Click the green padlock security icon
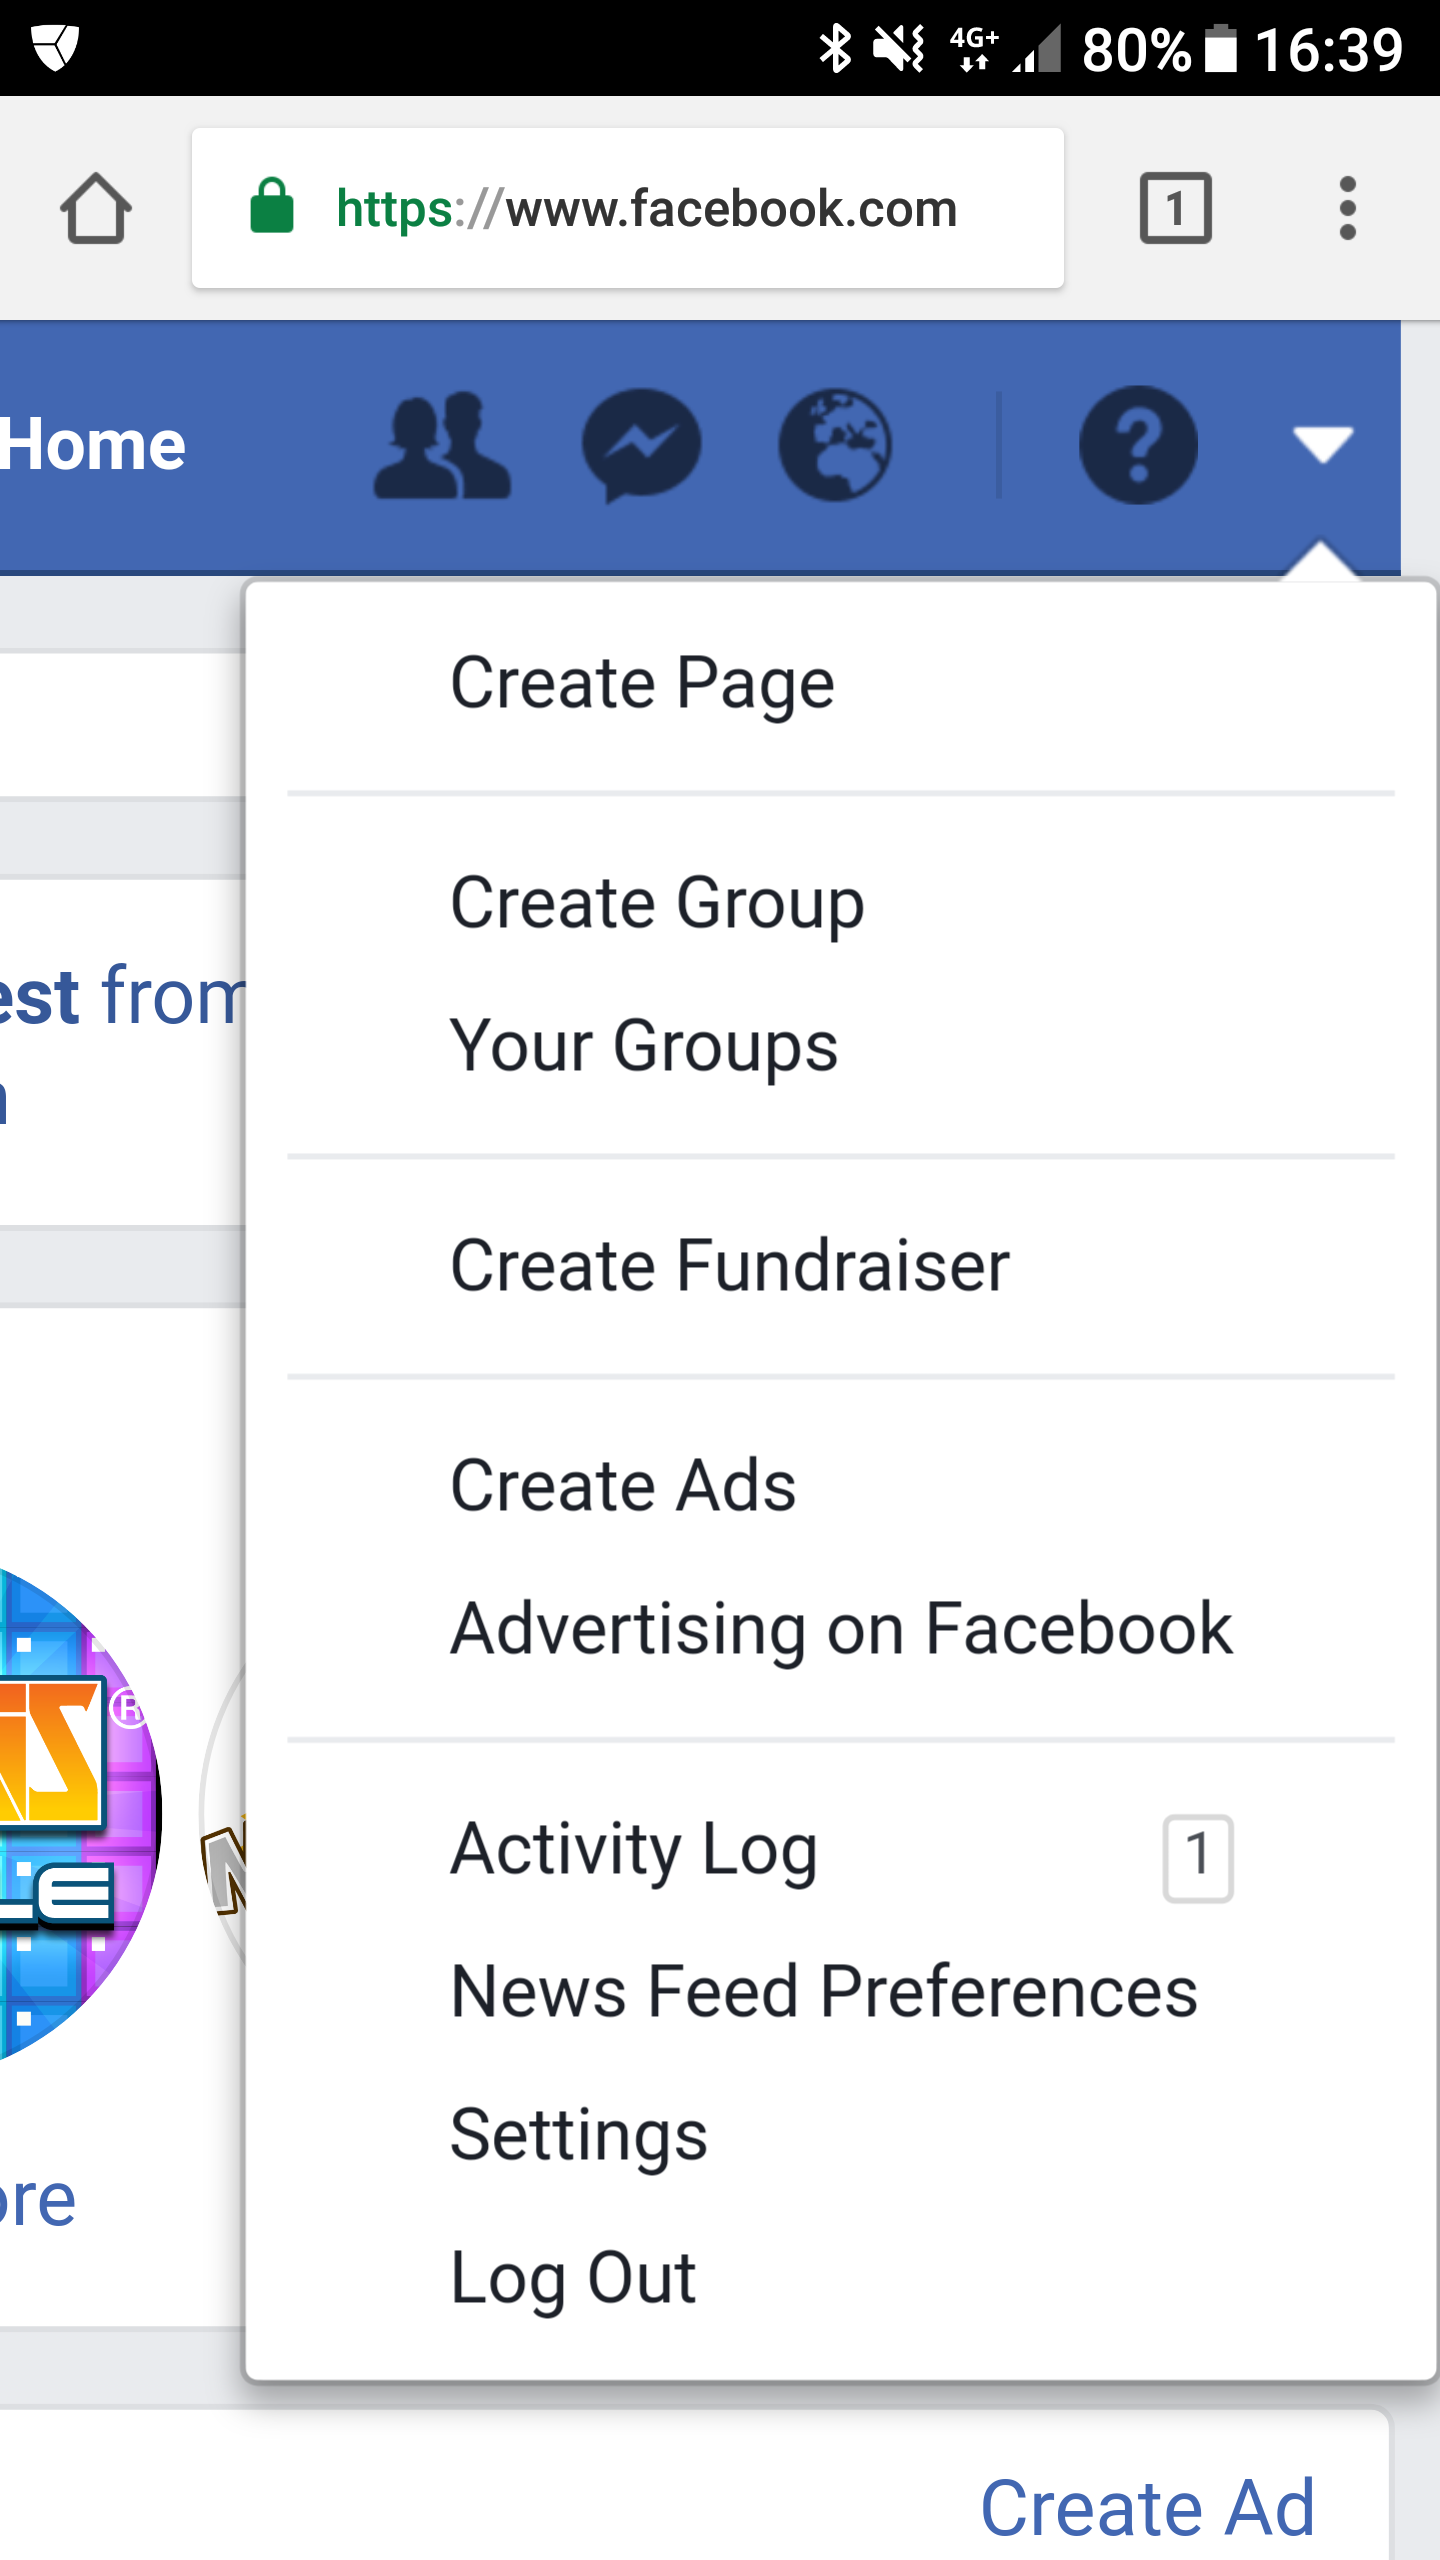This screenshot has width=1440, height=2560. [x=271, y=206]
